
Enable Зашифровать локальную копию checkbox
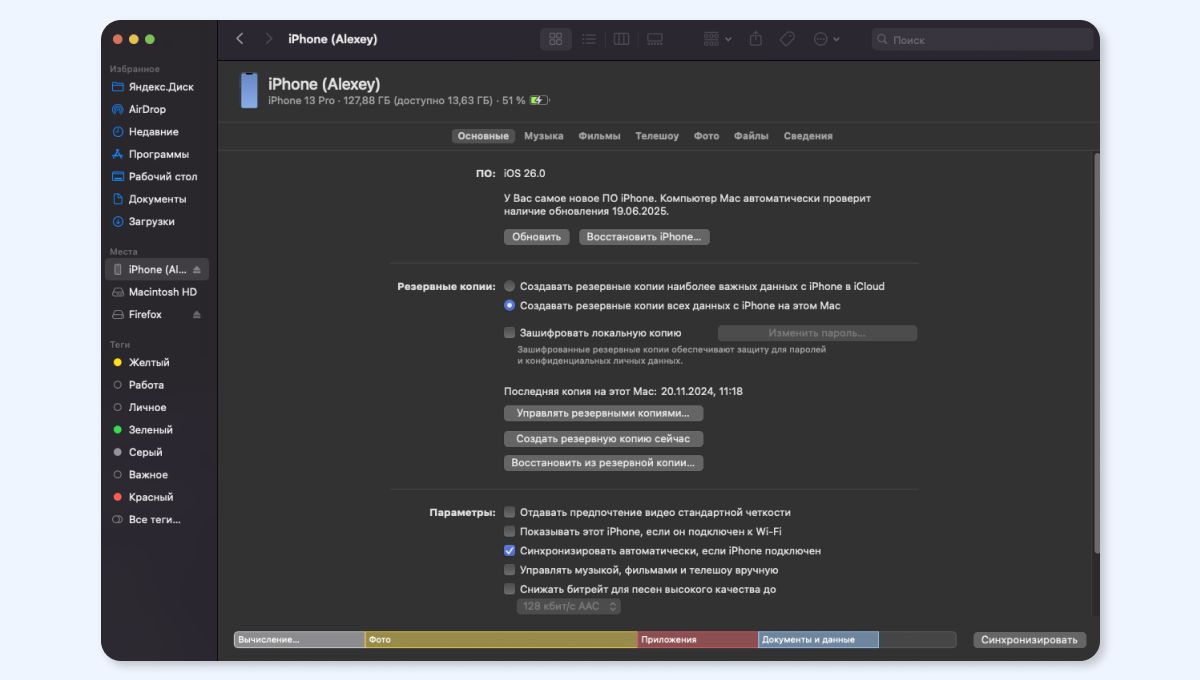click(x=510, y=333)
